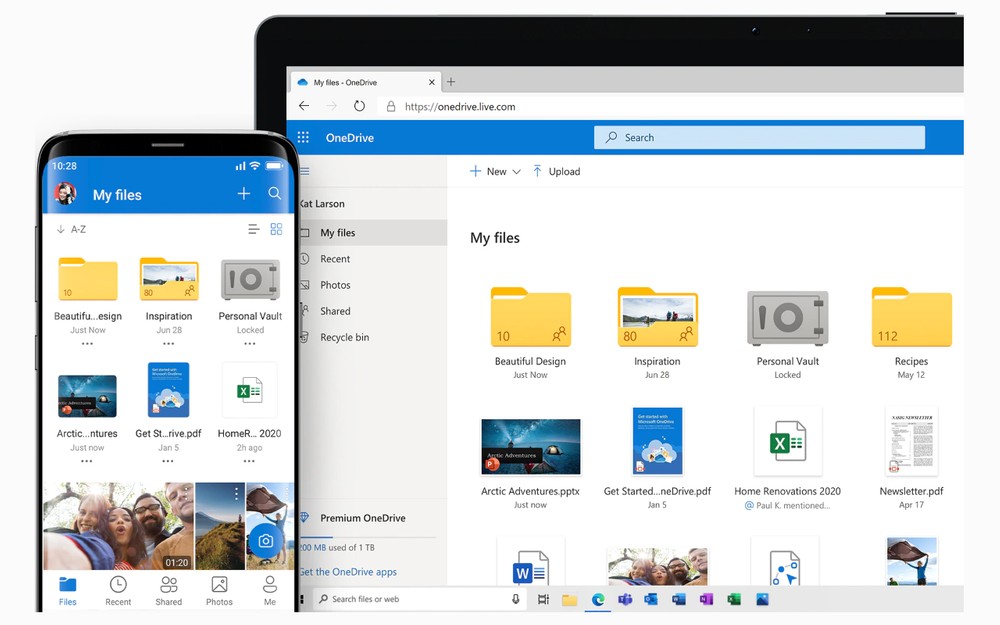Select the Photos tab in phone bottom bar
The image size is (1000, 625).
[219, 591]
